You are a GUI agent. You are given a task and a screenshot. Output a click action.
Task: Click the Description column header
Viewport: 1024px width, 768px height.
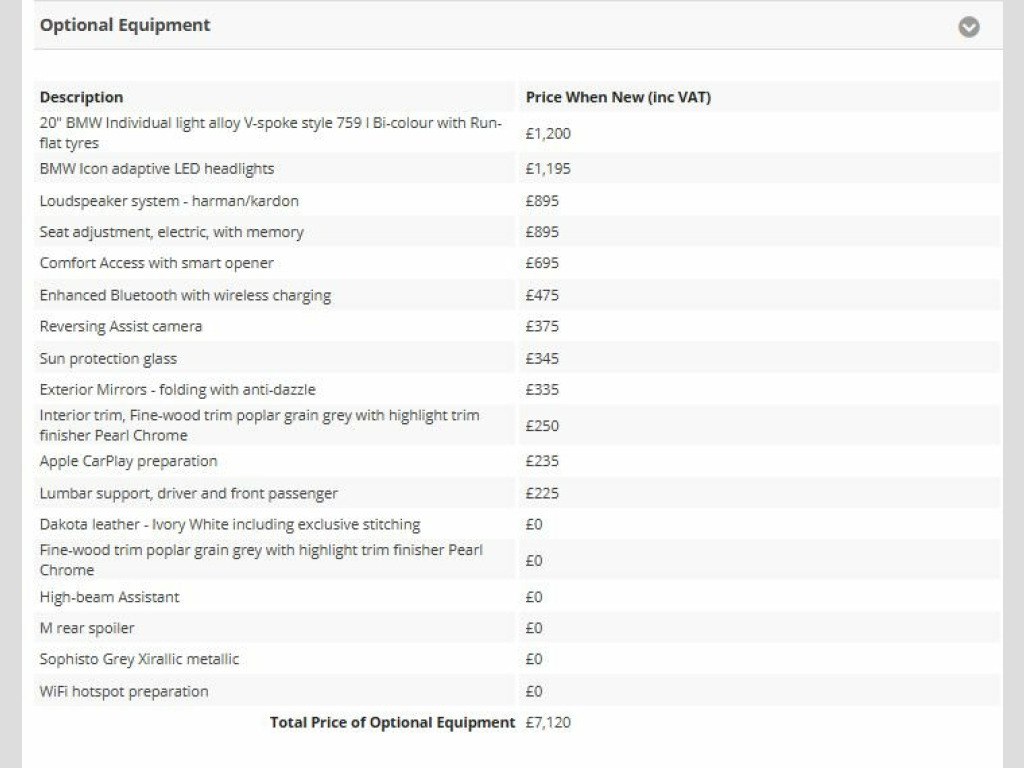point(81,97)
